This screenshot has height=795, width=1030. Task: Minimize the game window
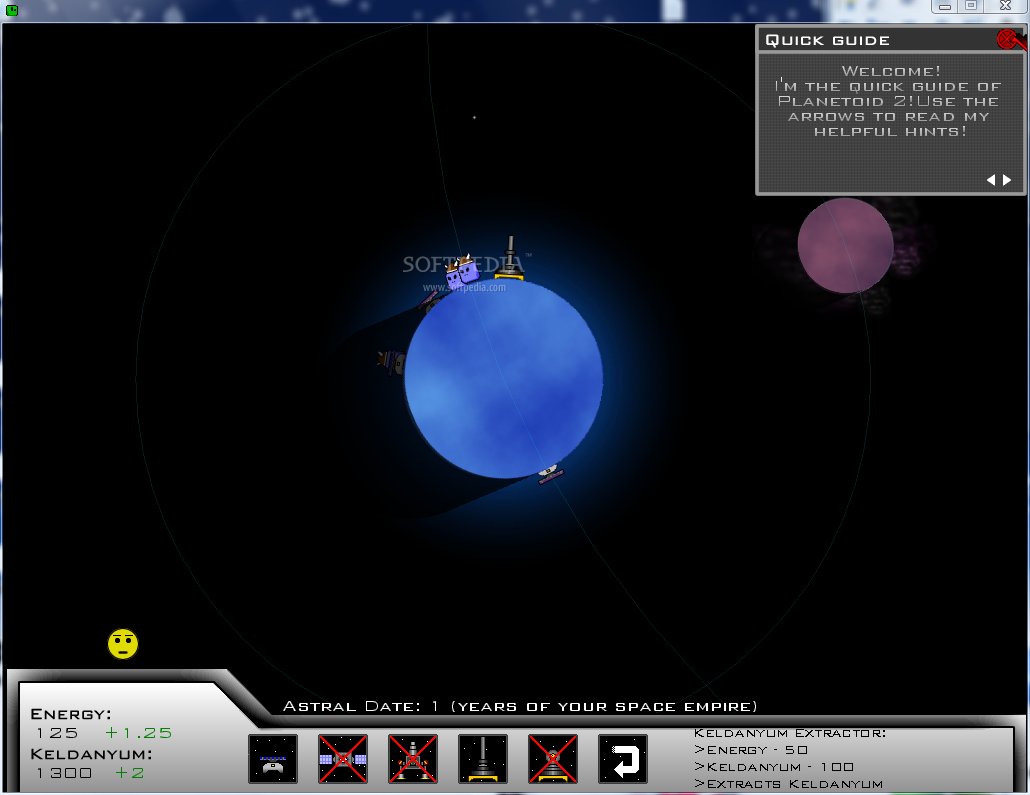click(945, 6)
